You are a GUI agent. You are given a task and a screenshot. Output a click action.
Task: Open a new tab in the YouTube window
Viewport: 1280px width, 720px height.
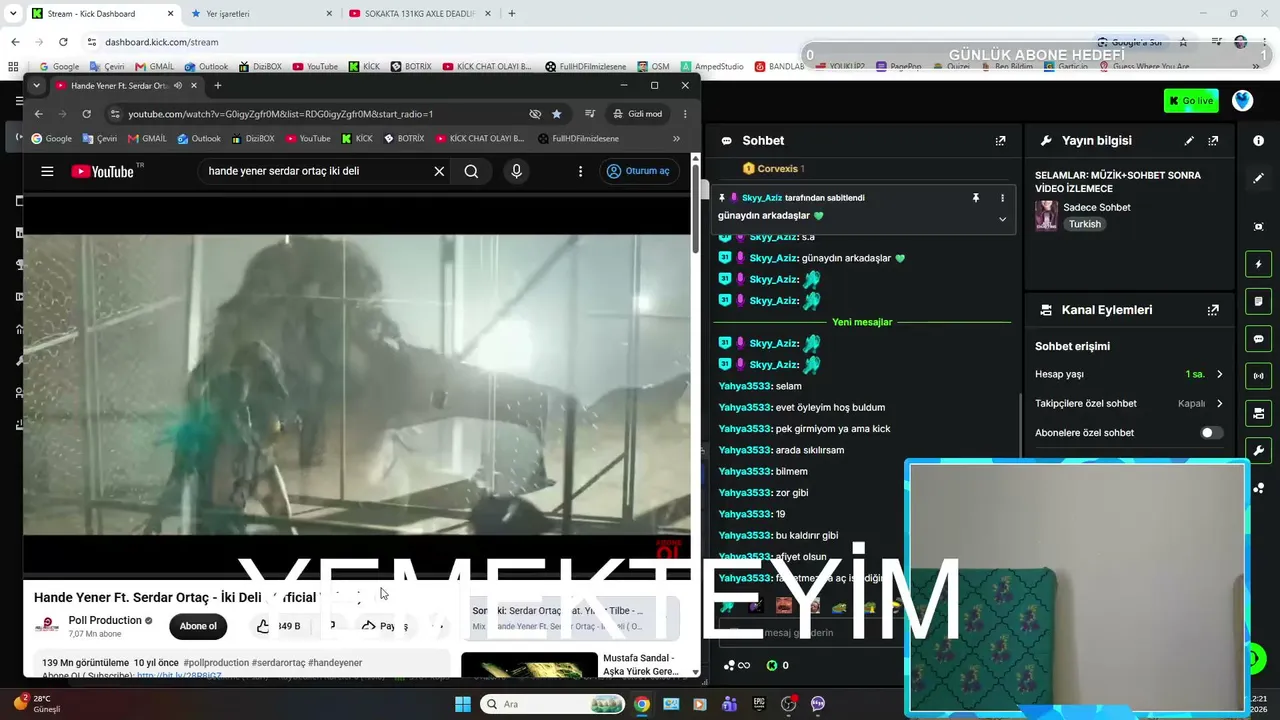tap(218, 86)
